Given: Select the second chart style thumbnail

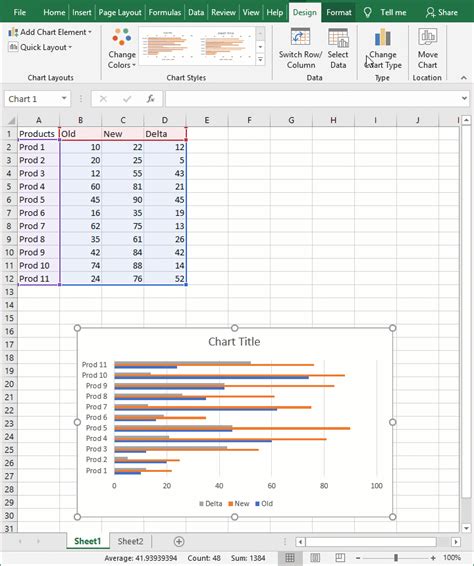Looking at the screenshot, I should [x=226, y=46].
